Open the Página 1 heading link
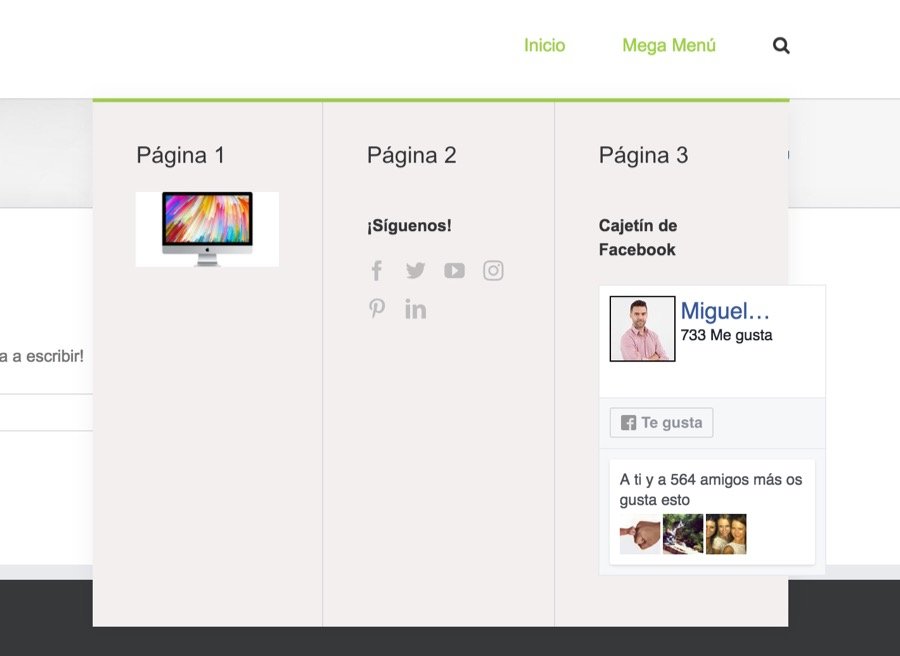 point(180,155)
